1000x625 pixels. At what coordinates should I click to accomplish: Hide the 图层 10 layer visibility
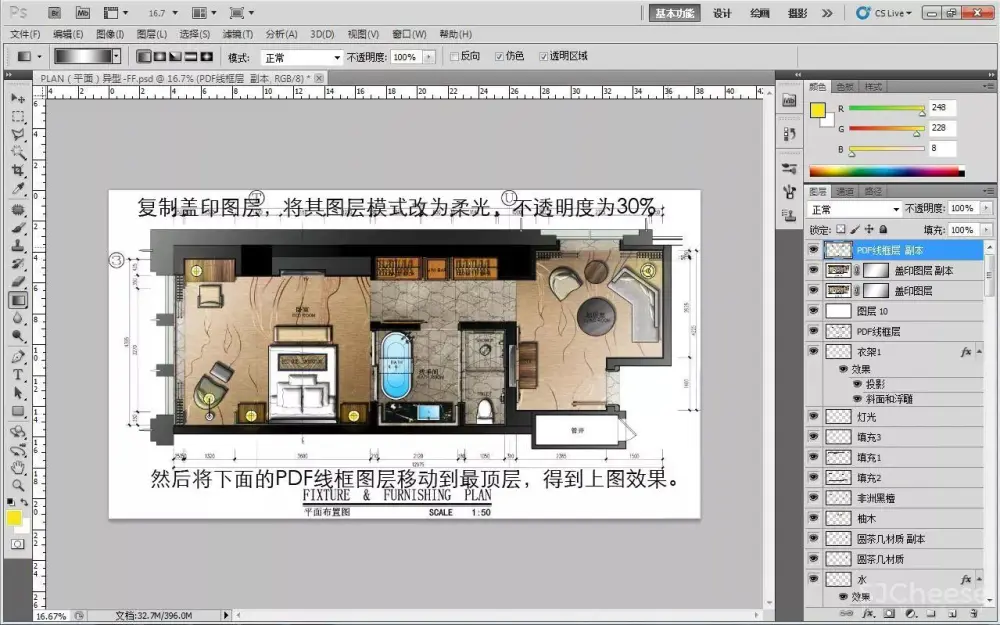[x=813, y=311]
